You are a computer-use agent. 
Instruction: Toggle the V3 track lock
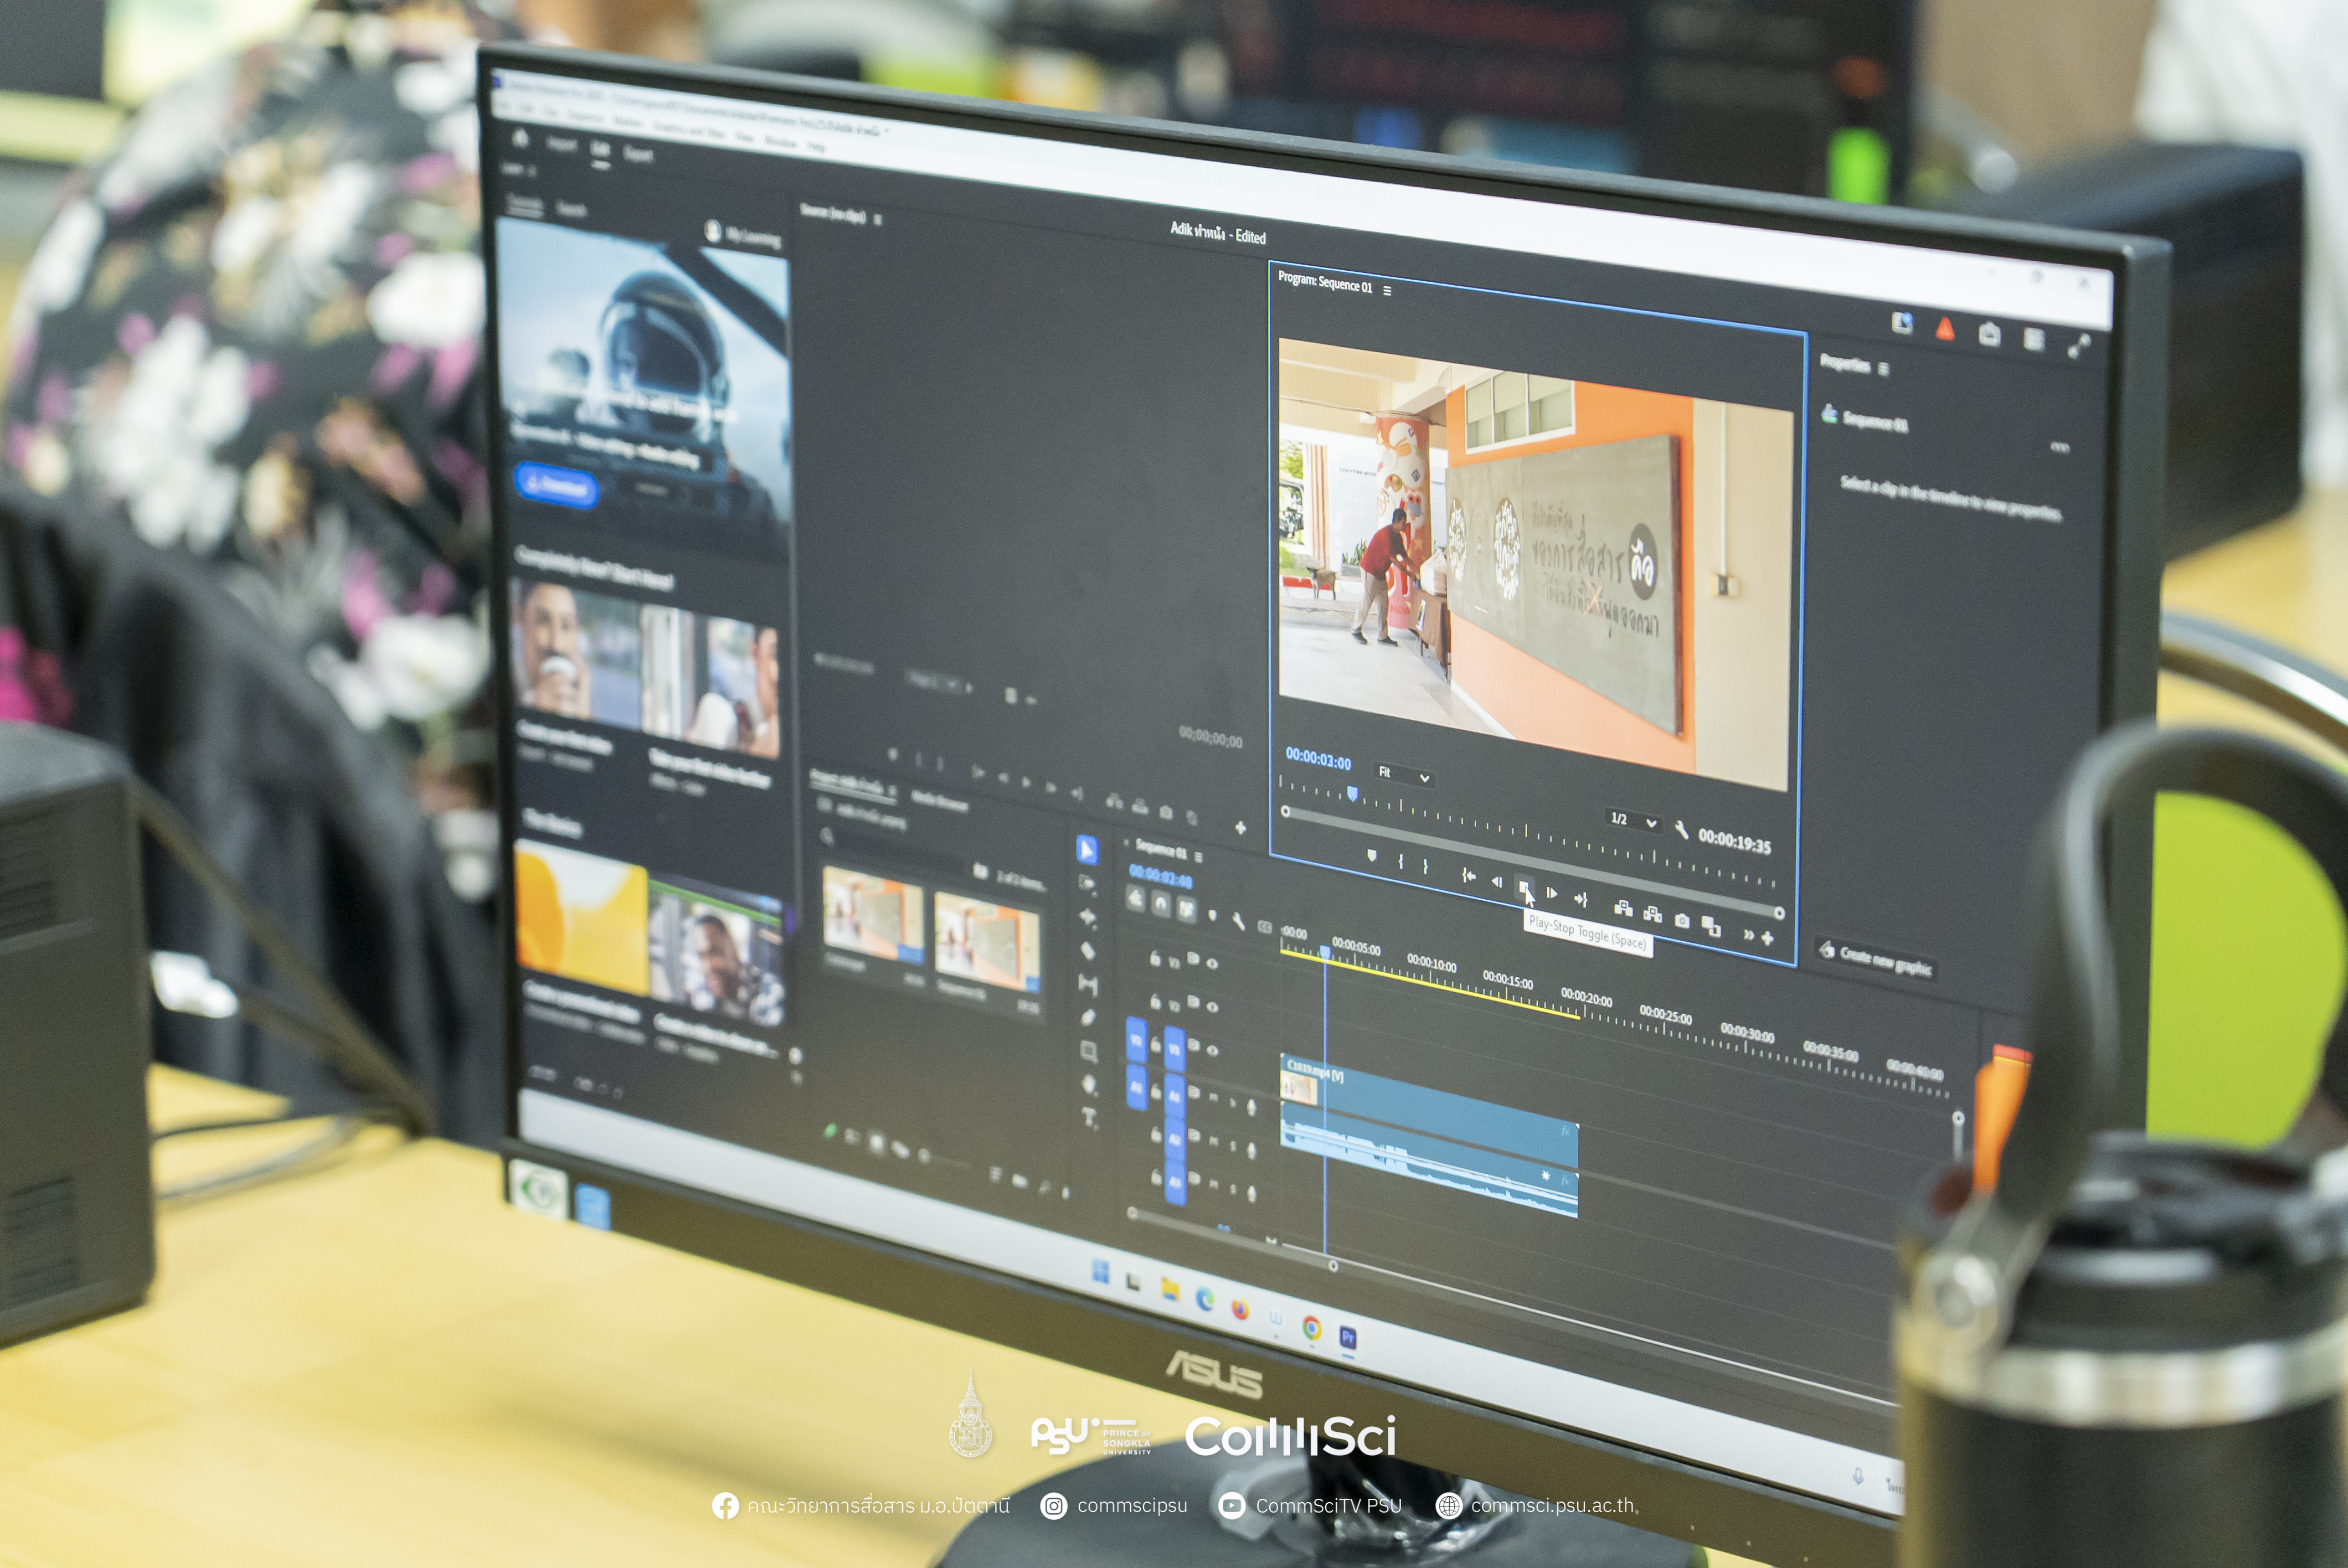(1155, 960)
